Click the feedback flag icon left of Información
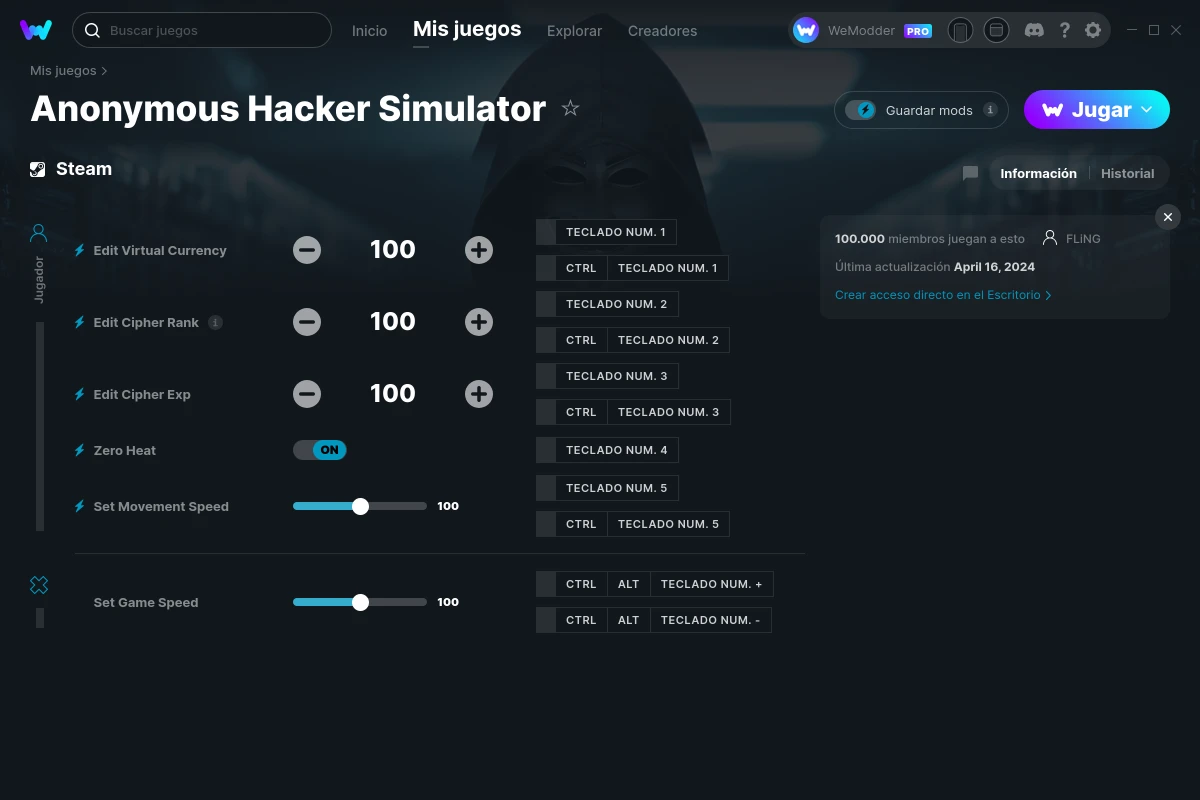1200x800 pixels. click(x=969, y=173)
